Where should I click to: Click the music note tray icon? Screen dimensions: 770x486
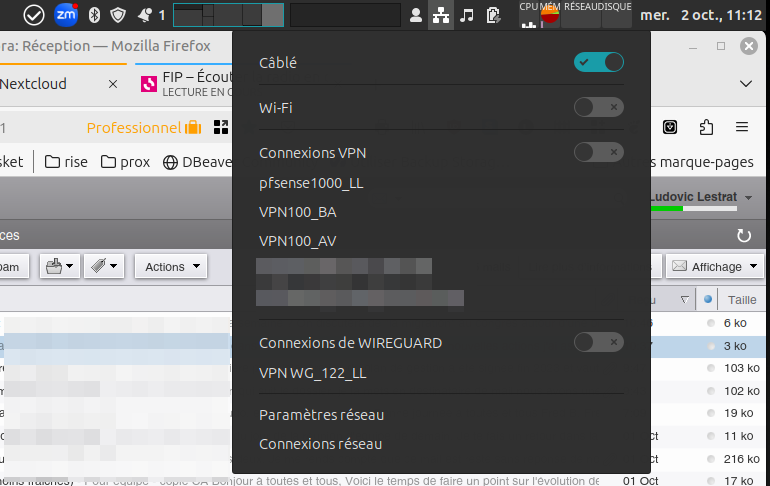(466, 15)
